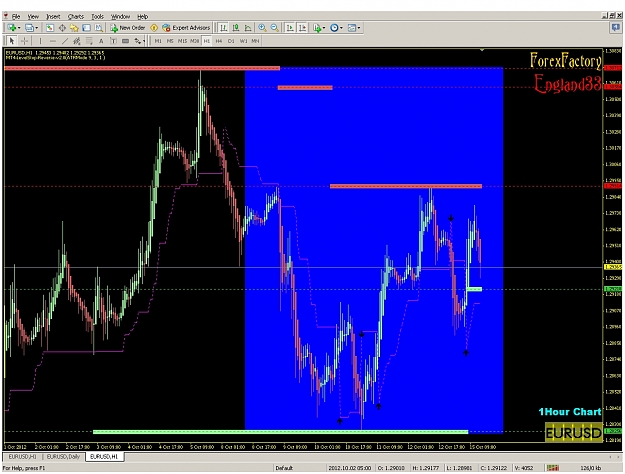This screenshot has width=625, height=474.
Task: Select the Cursor arrow tool
Action: (x=12, y=41)
